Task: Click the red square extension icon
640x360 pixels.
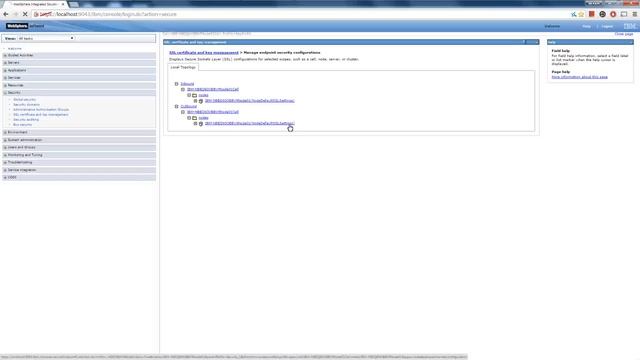Action: [x=591, y=14]
